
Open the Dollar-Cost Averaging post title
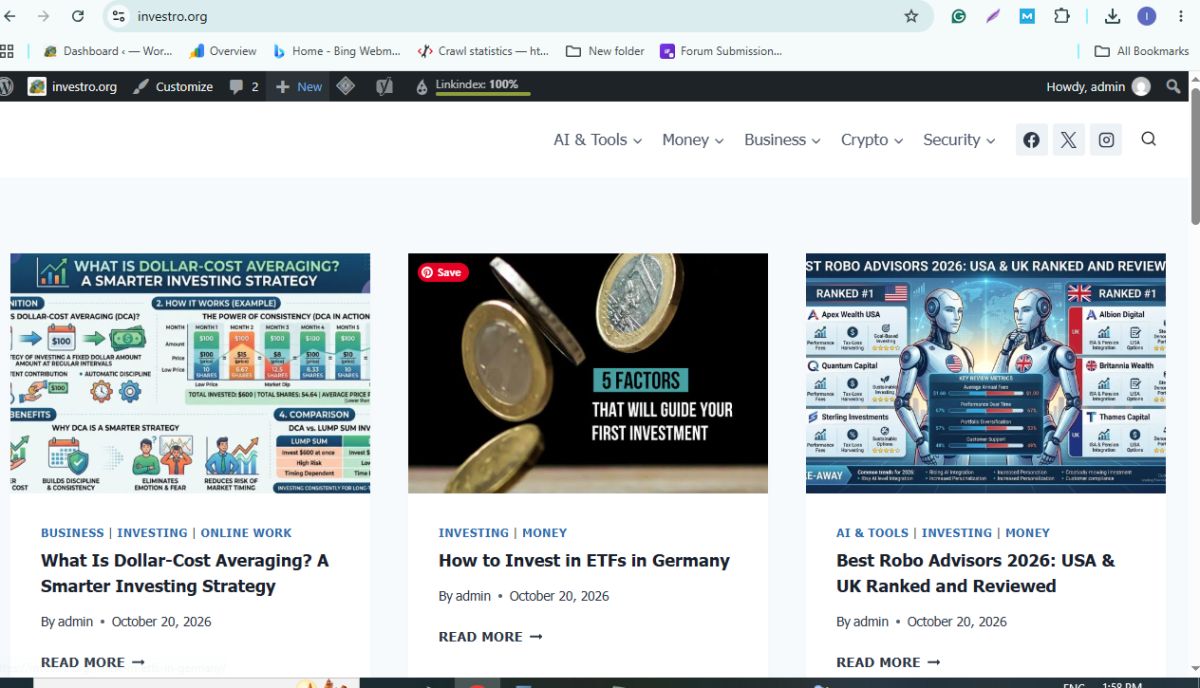pos(185,573)
